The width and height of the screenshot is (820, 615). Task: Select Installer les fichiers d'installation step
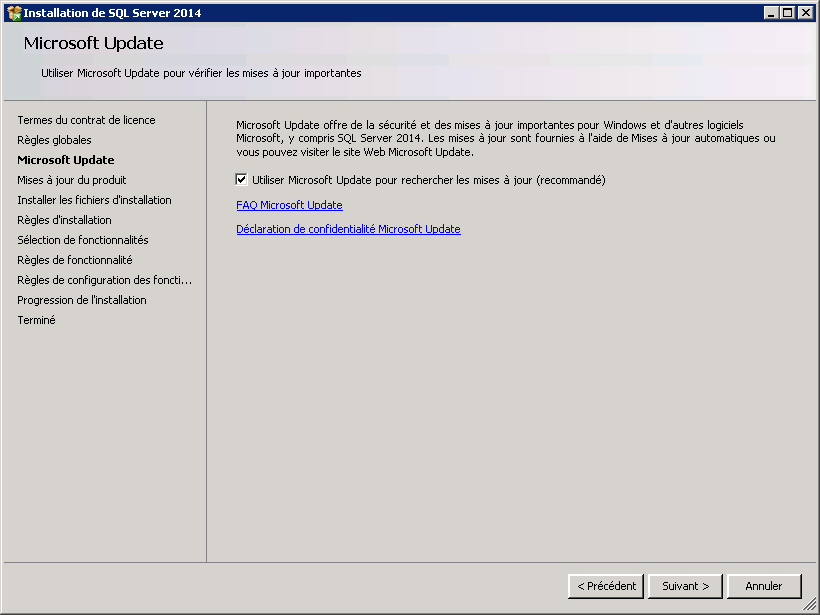tap(94, 200)
